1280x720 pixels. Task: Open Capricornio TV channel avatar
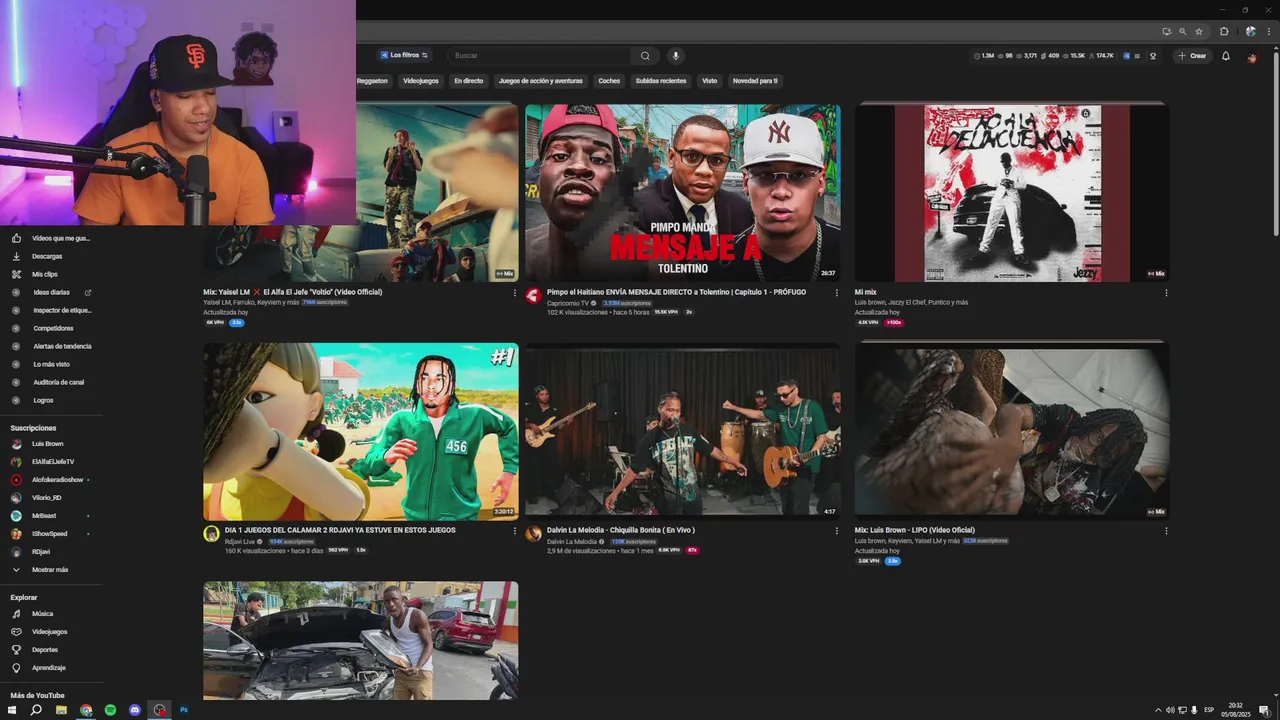click(x=533, y=295)
